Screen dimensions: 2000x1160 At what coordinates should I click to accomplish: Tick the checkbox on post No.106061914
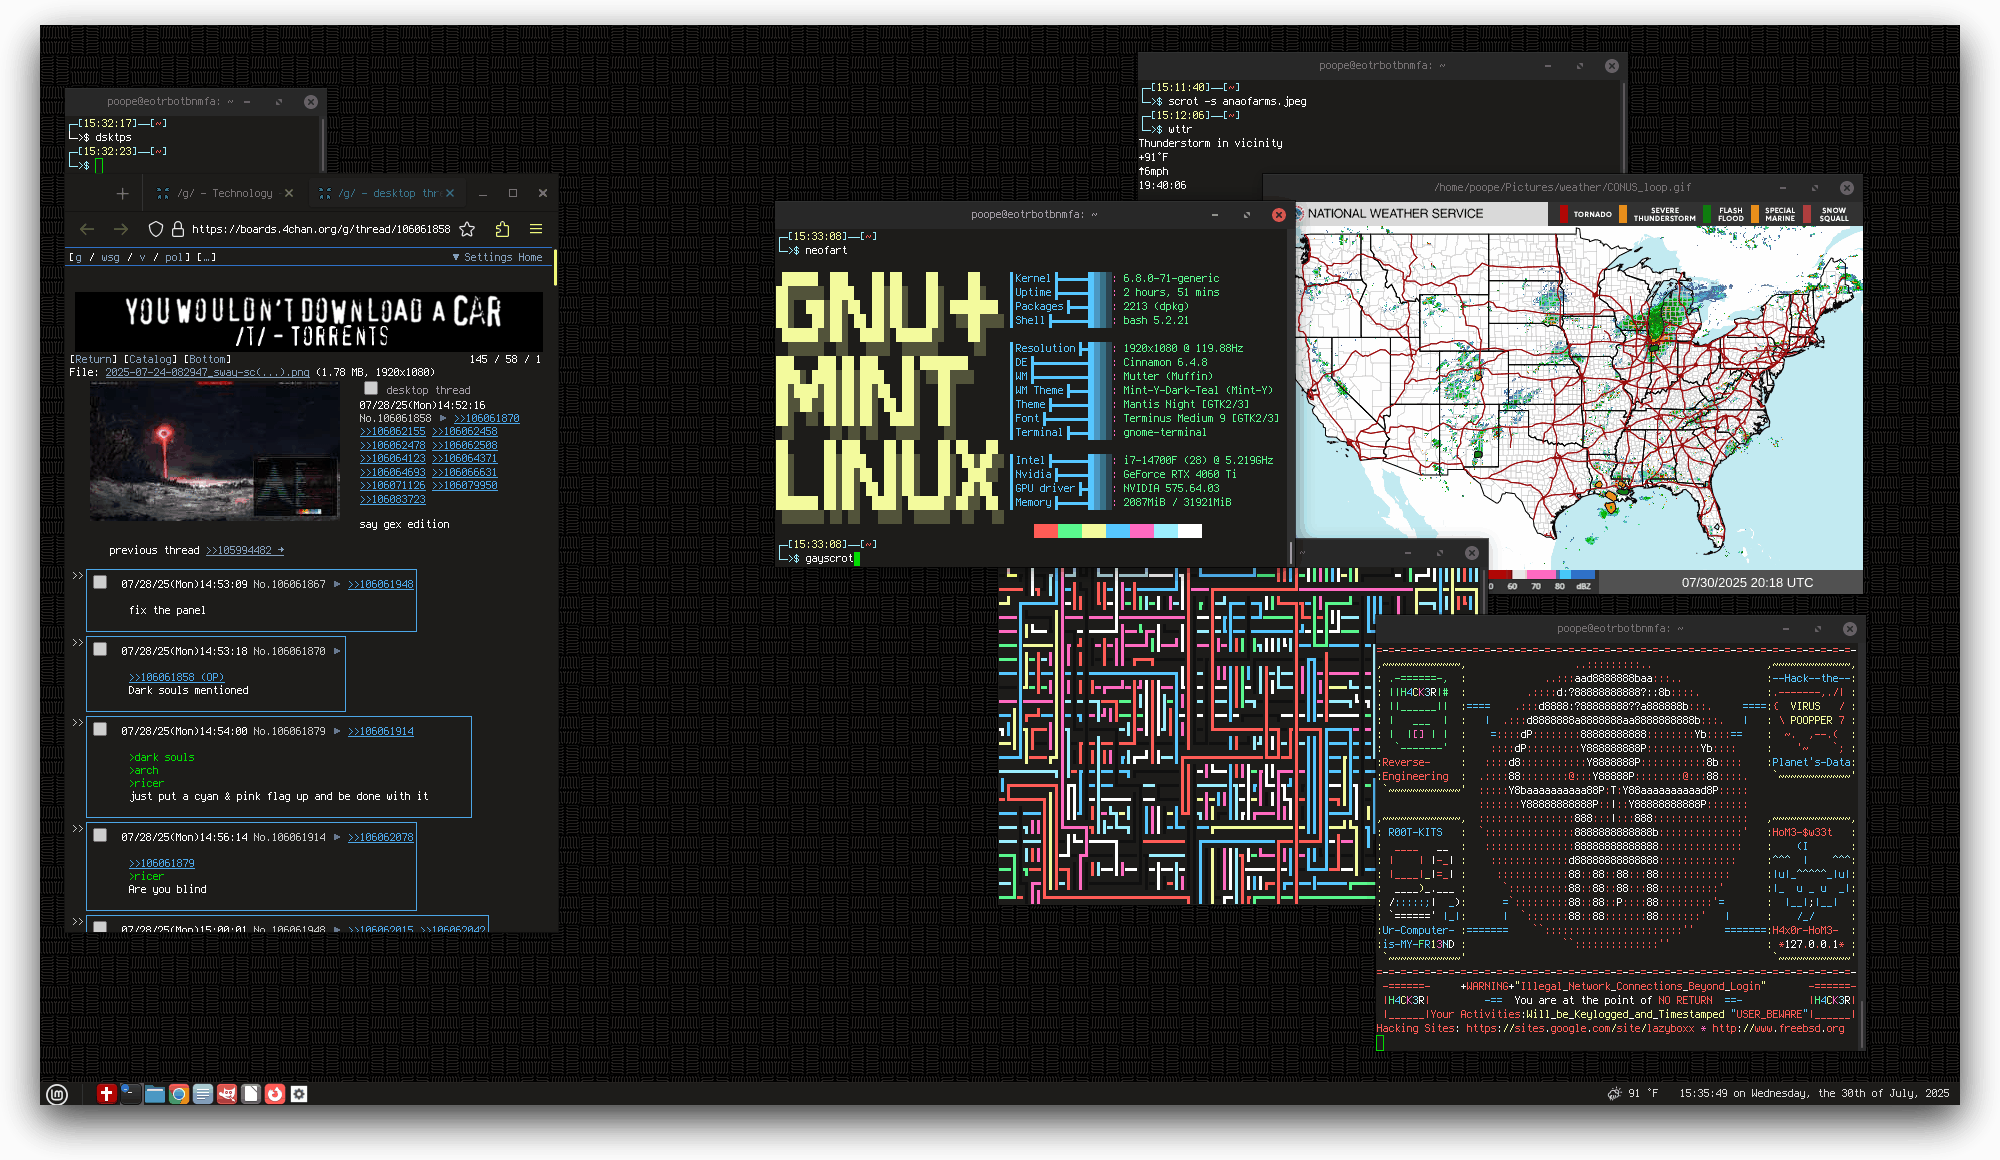tap(100, 835)
